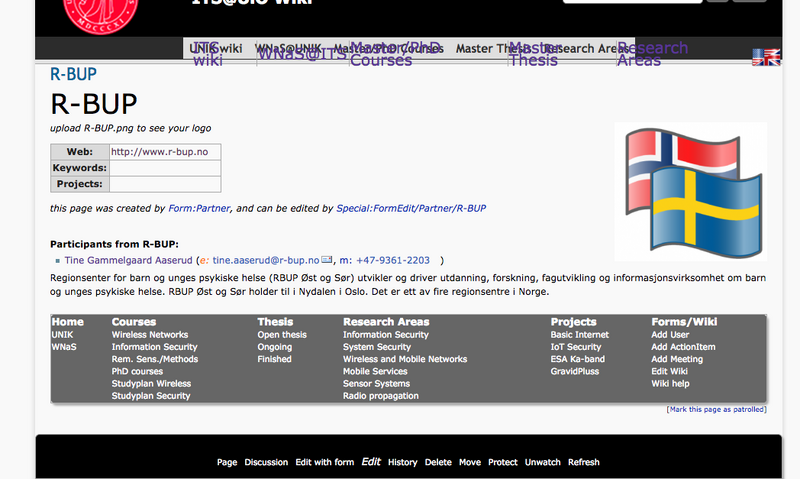
Task: Switch language via UK/US flag icon
Action: point(766,57)
